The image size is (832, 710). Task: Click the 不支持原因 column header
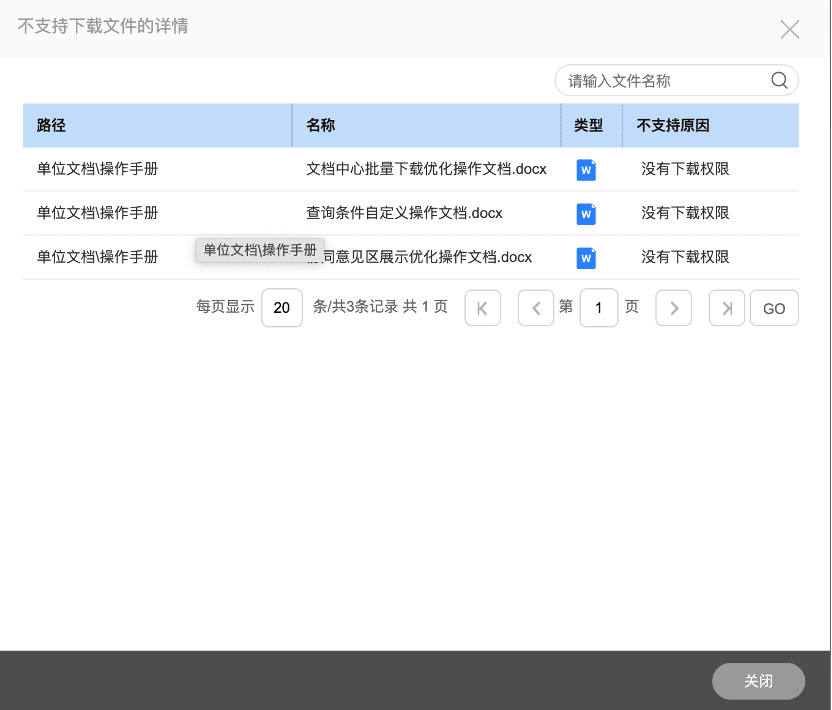pos(710,125)
